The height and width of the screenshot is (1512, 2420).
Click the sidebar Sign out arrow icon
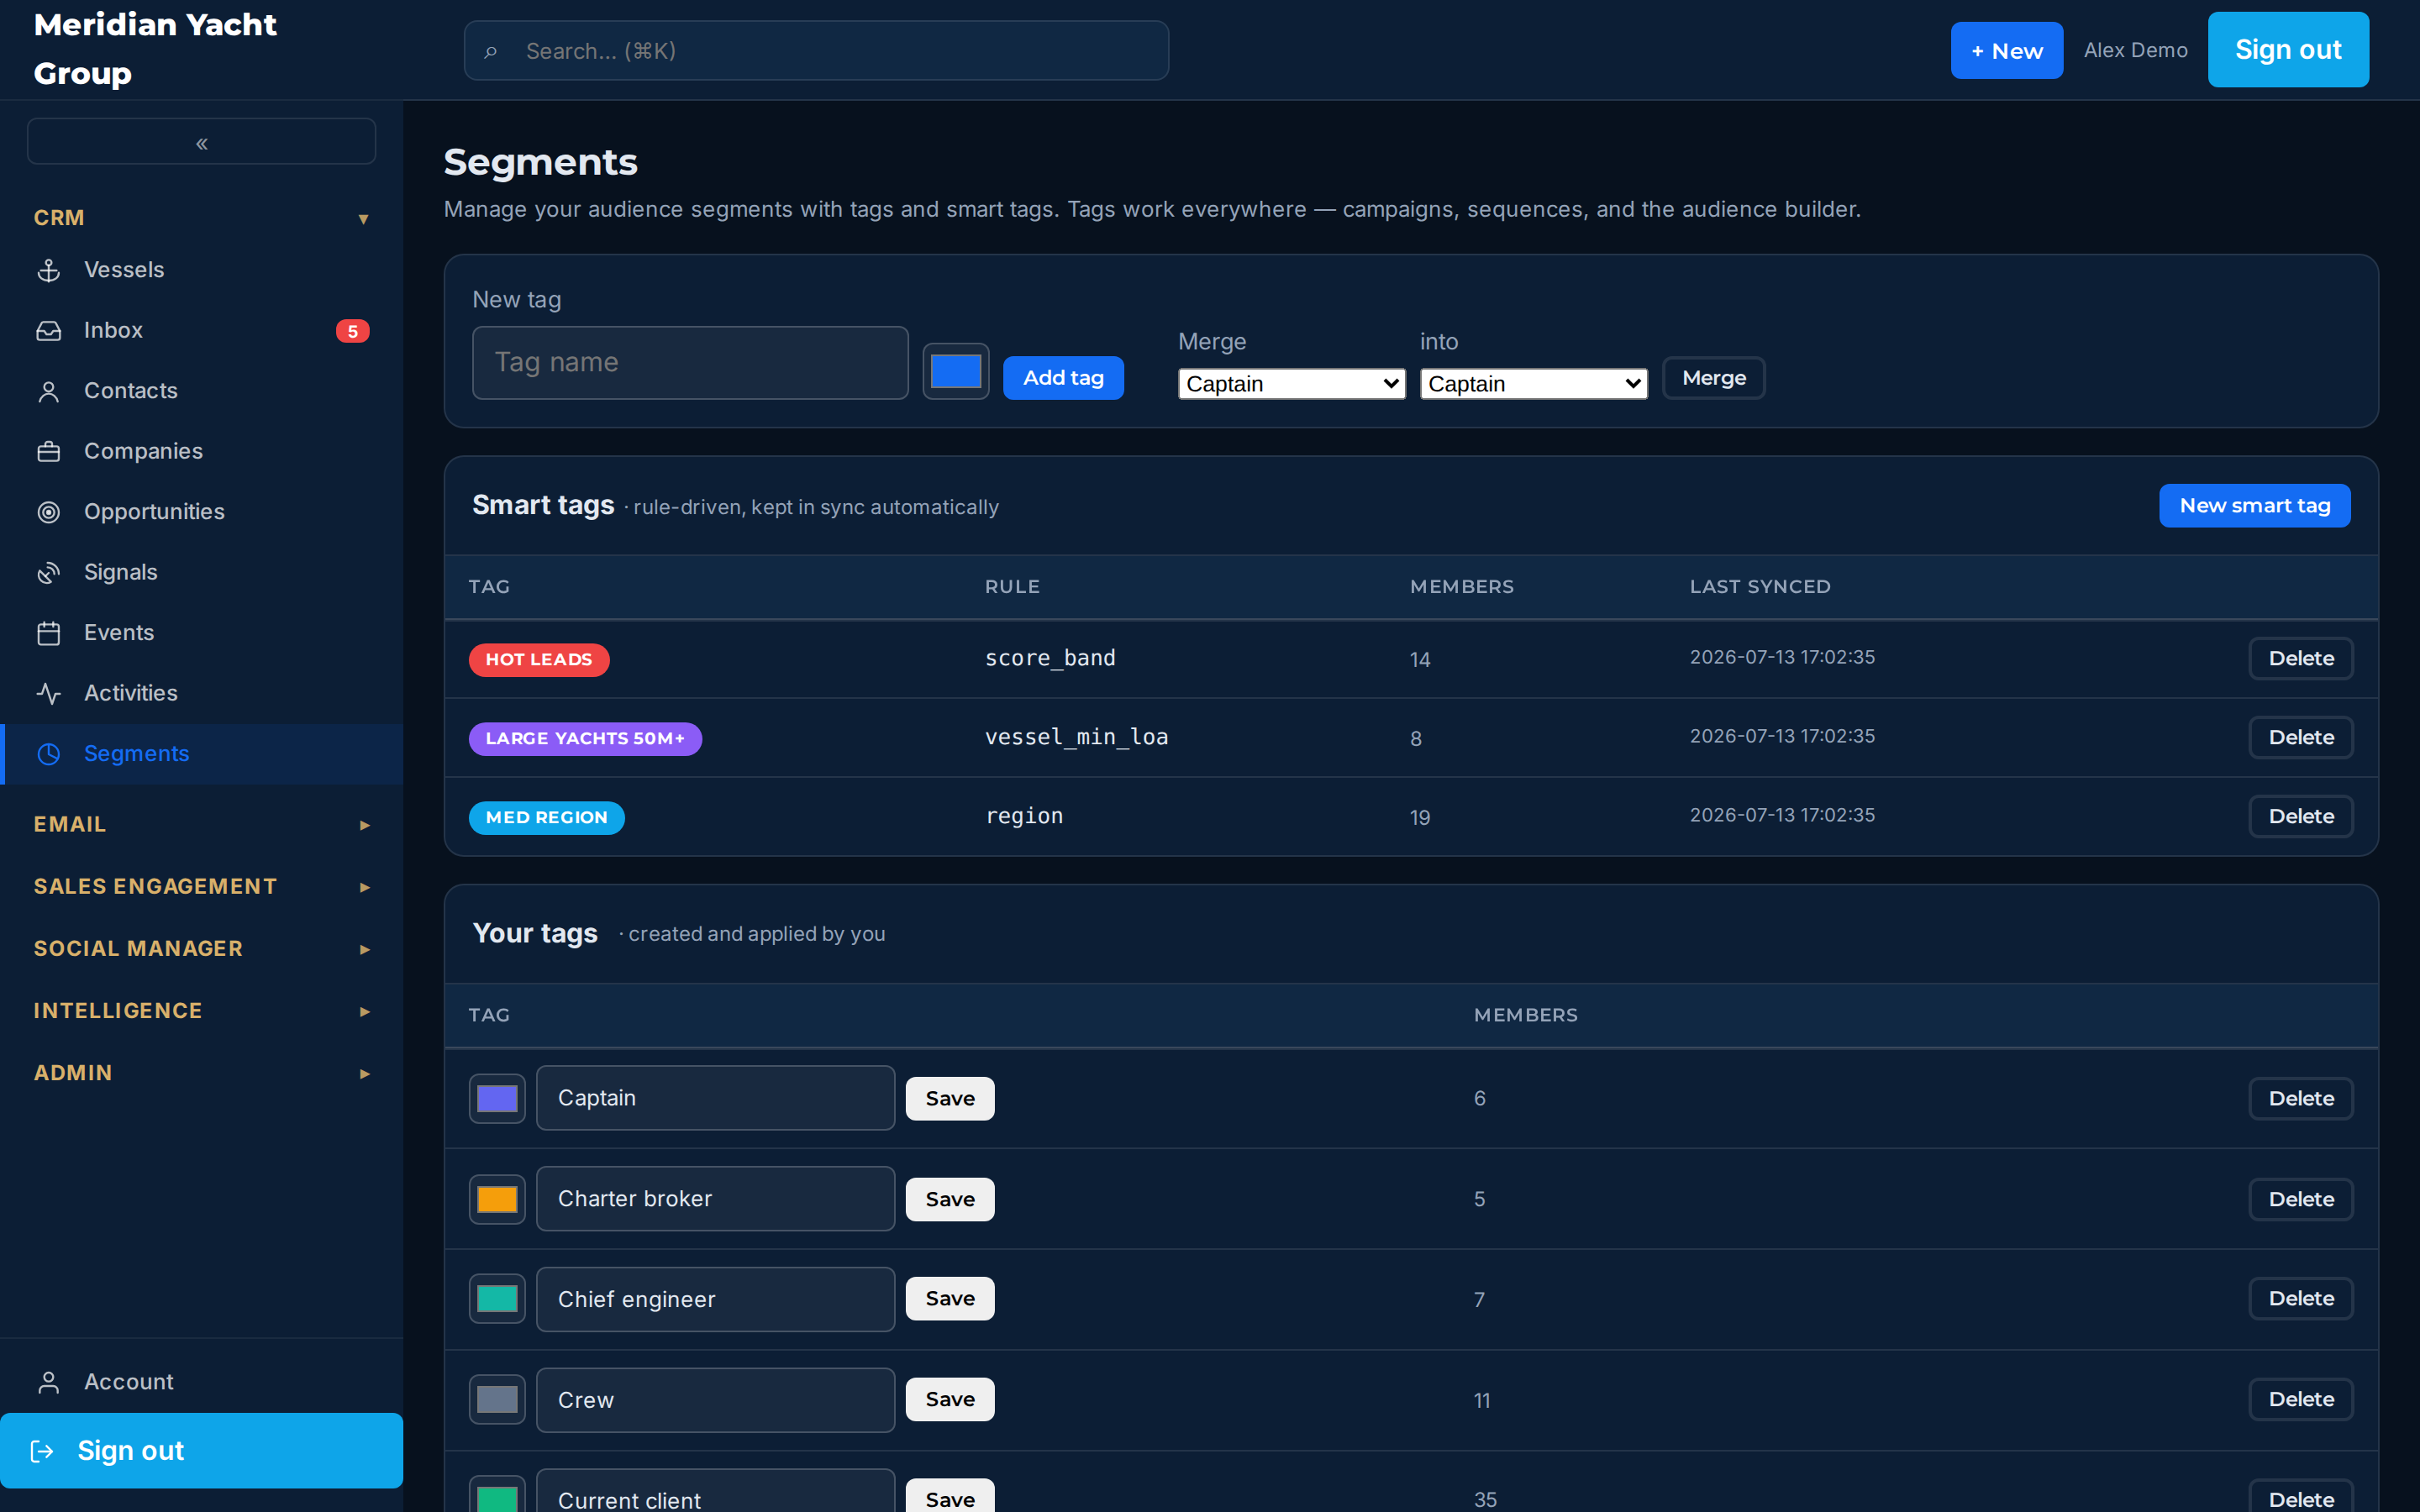pyautogui.click(x=42, y=1451)
